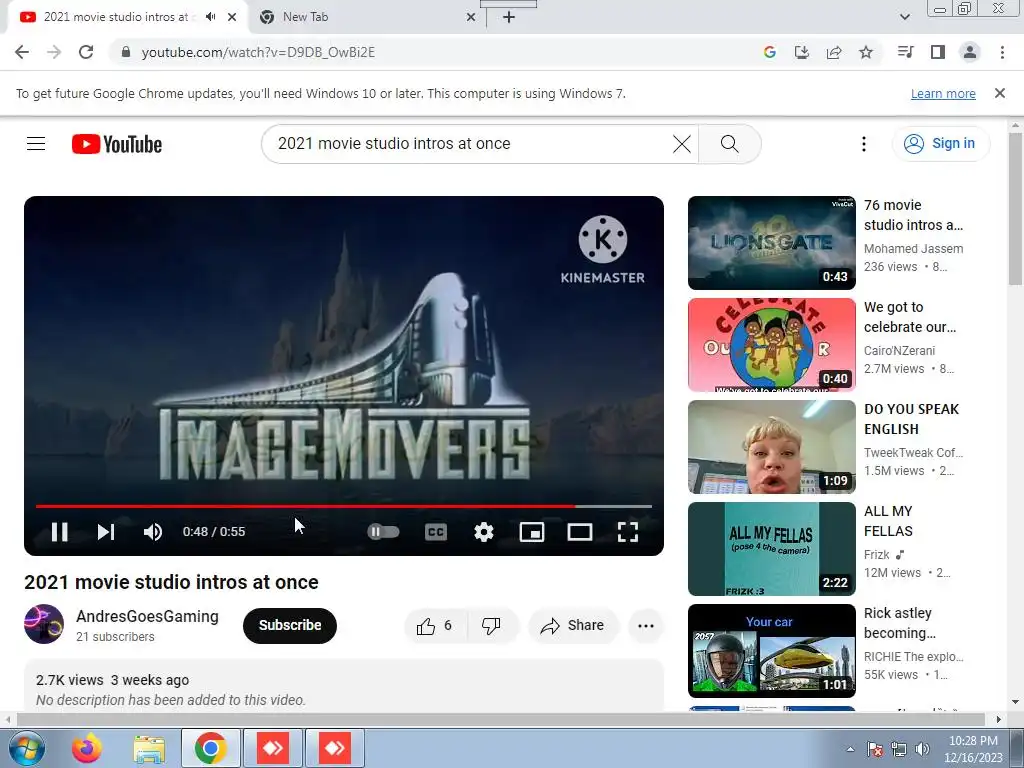Toggle closed captions CC button
The height and width of the screenshot is (768, 1024).
pos(436,532)
